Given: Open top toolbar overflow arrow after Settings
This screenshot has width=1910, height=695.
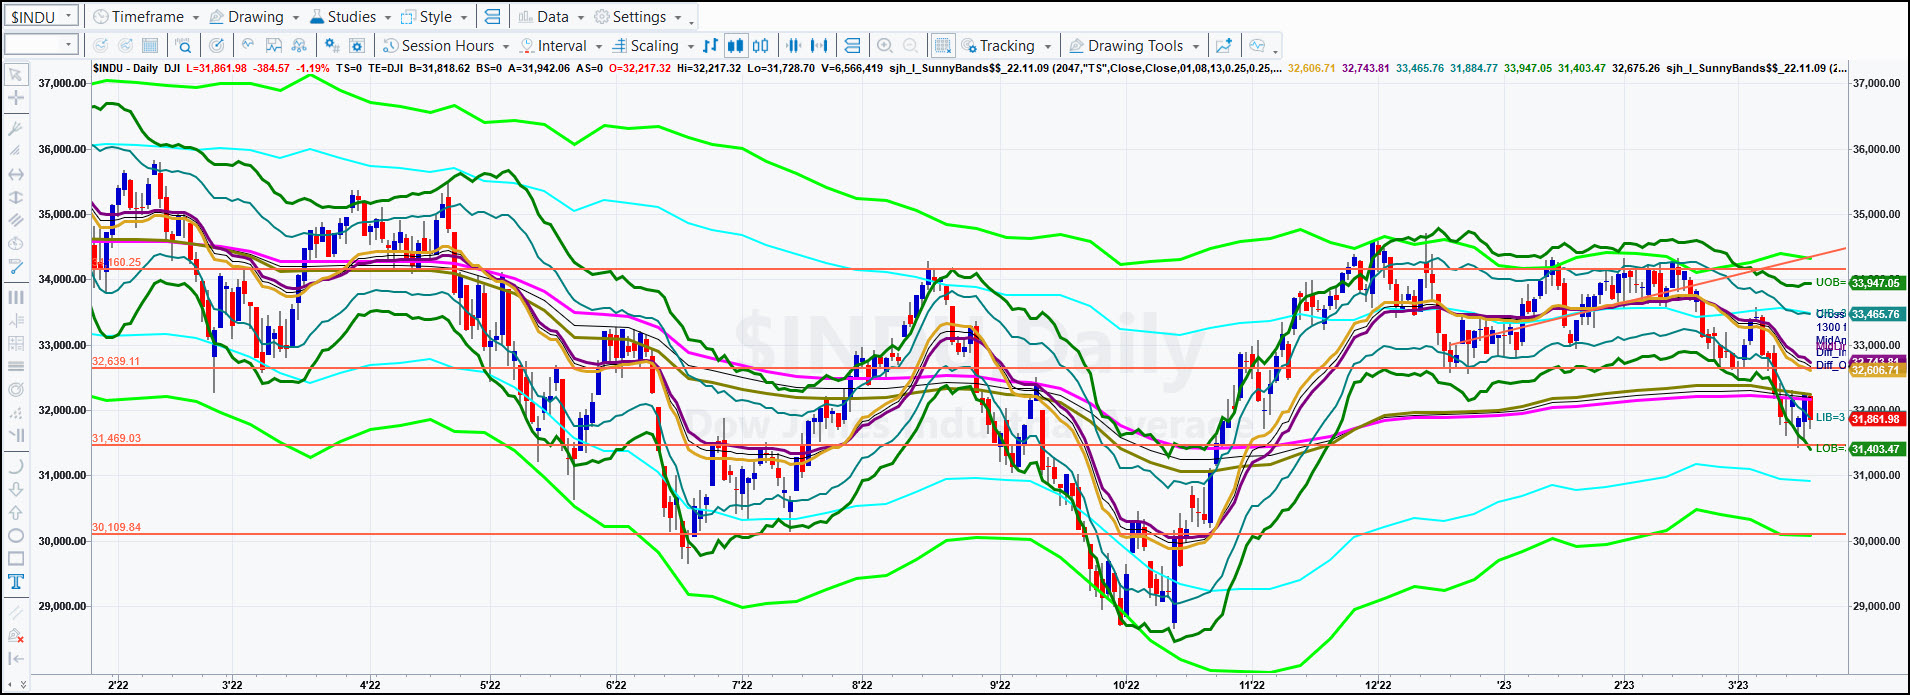Looking at the screenshot, I should click(x=693, y=23).
